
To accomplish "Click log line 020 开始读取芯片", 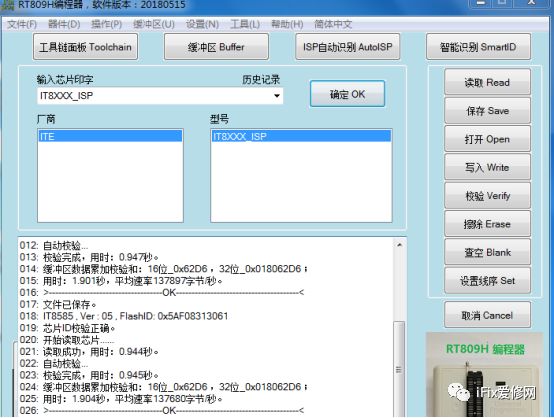I will tap(67, 340).
